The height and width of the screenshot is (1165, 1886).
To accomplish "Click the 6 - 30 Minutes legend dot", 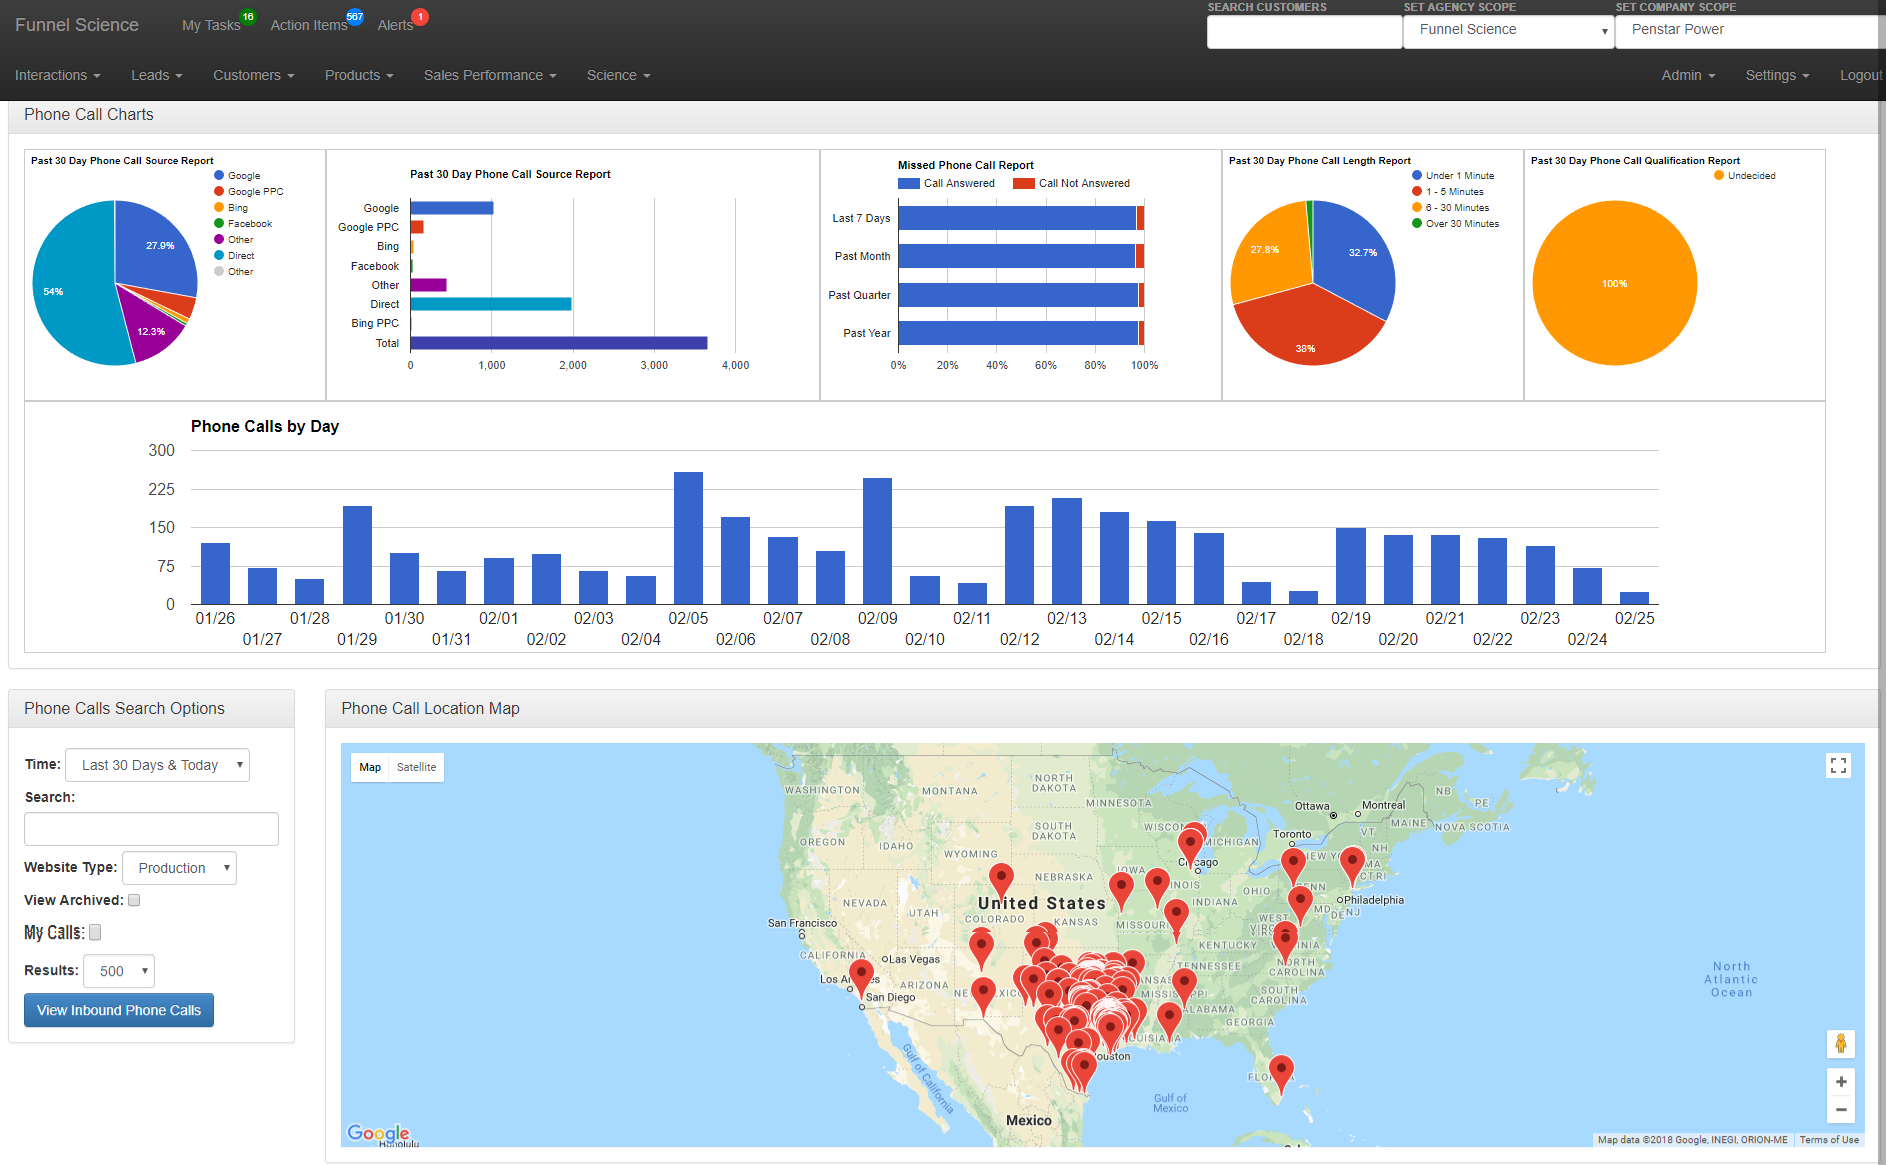I will pyautogui.click(x=1417, y=207).
